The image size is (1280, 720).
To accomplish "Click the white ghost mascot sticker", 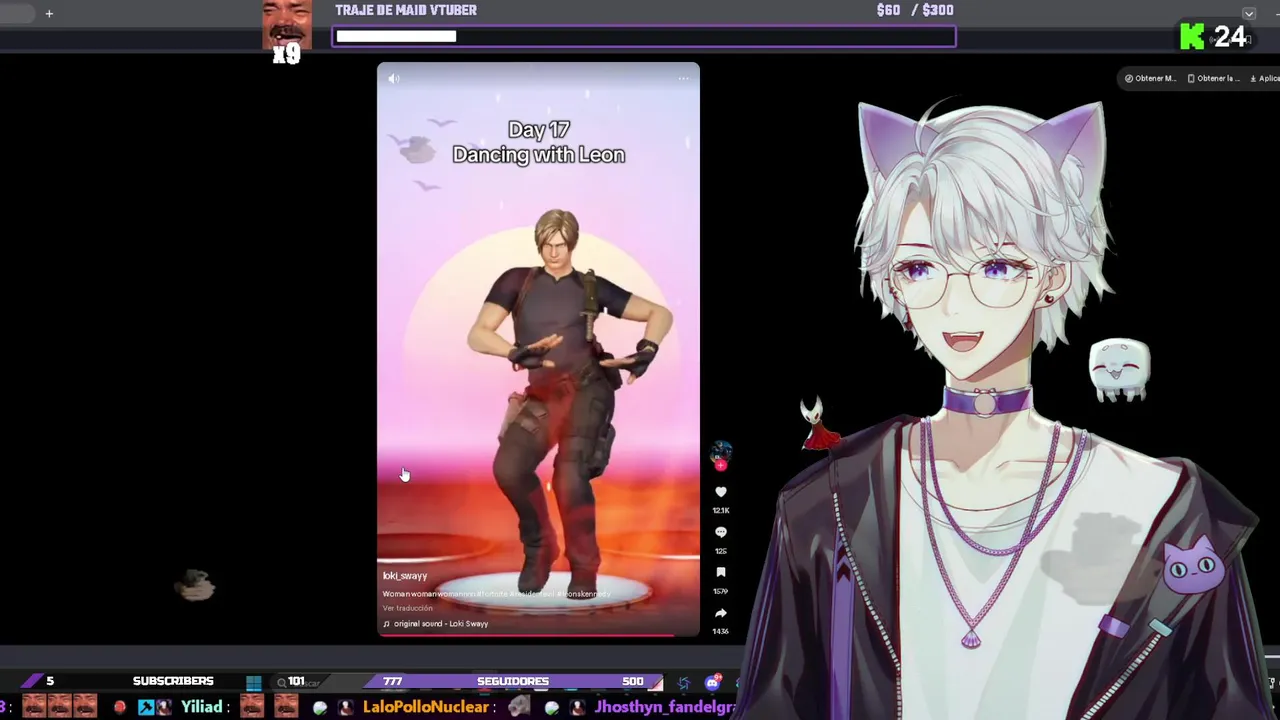I will click(1119, 369).
